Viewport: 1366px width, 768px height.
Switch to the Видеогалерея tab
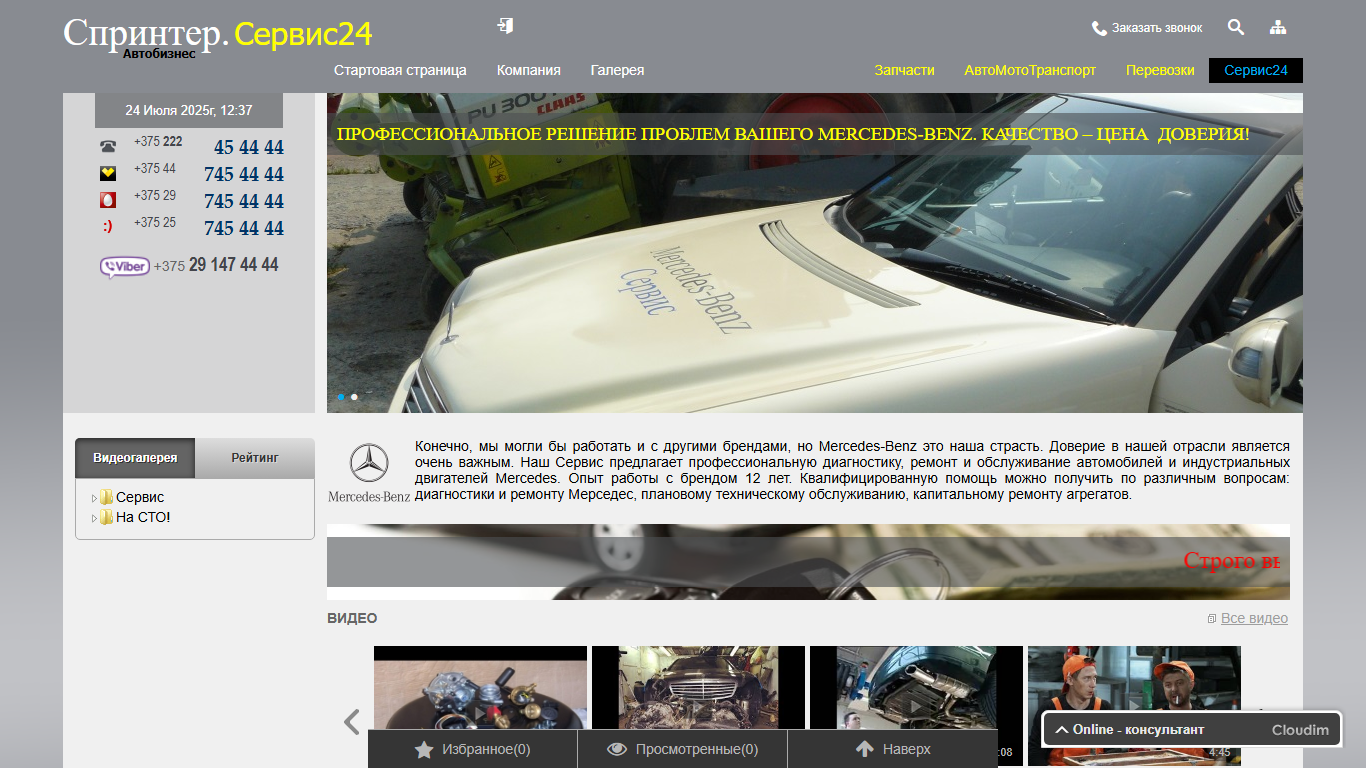point(135,458)
